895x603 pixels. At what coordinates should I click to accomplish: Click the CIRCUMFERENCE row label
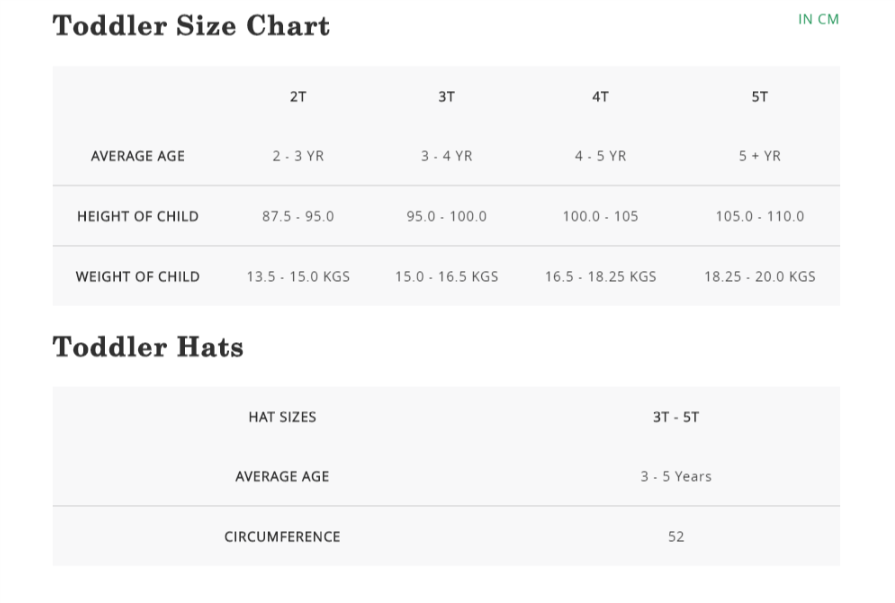(x=282, y=537)
